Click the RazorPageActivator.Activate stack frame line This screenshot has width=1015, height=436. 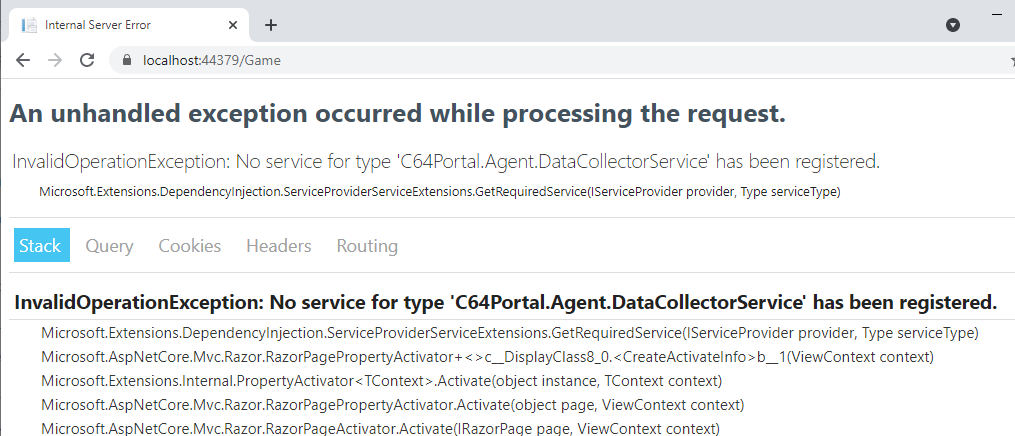379,428
